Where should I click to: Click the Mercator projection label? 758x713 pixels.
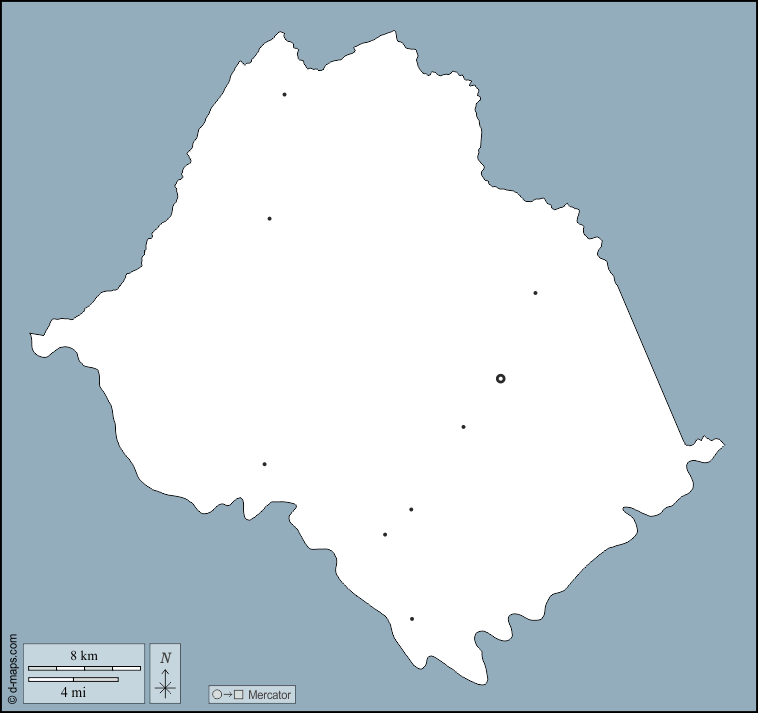coord(269,695)
